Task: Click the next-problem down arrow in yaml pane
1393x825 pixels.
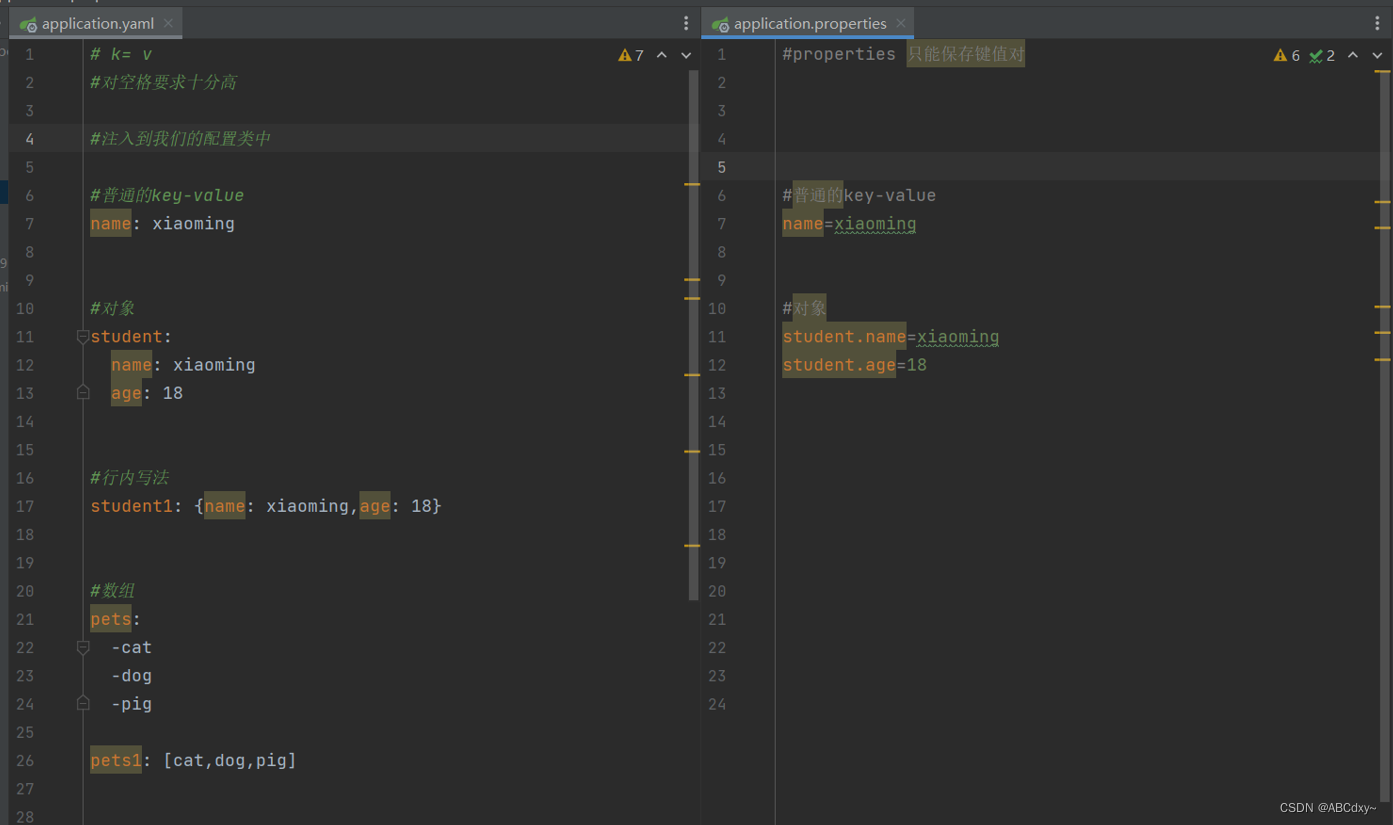Action: pyautogui.click(x=685, y=55)
